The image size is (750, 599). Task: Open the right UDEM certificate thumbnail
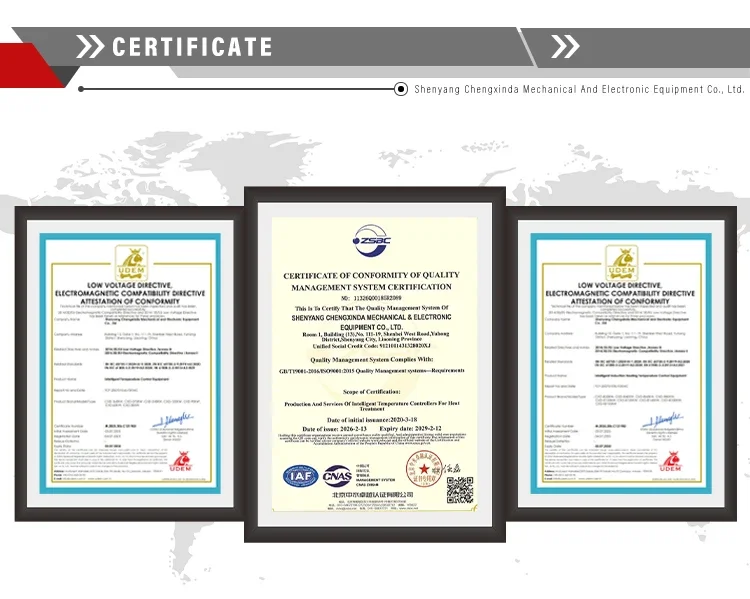[621, 364]
